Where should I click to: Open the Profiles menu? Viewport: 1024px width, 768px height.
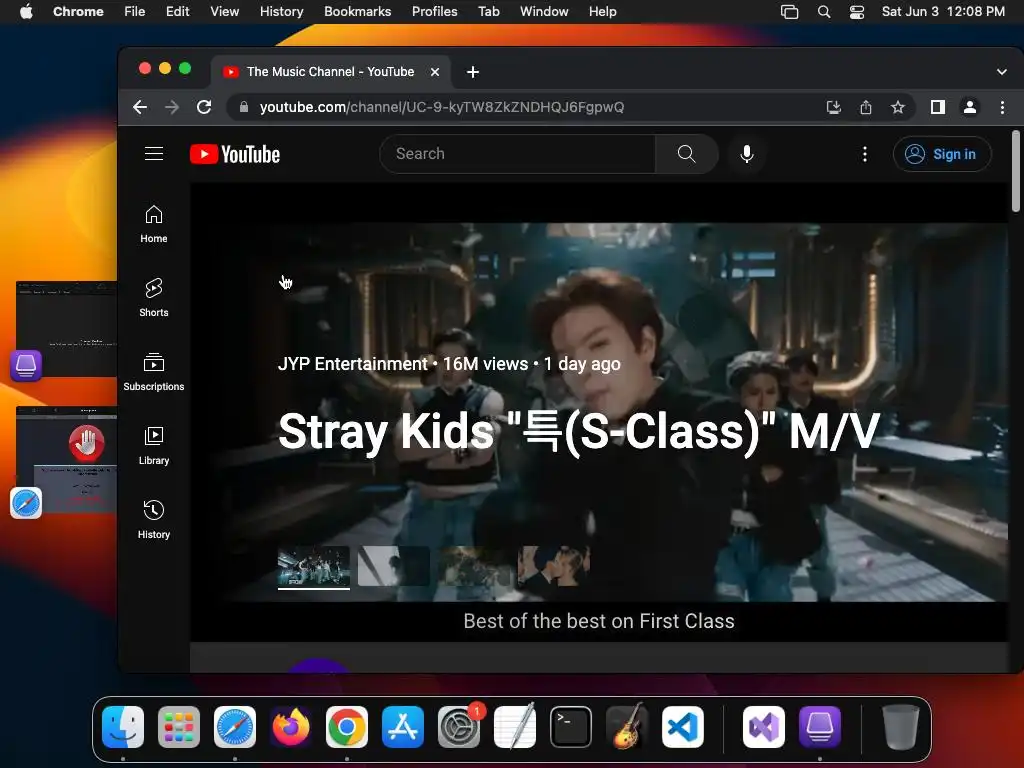[x=434, y=11]
